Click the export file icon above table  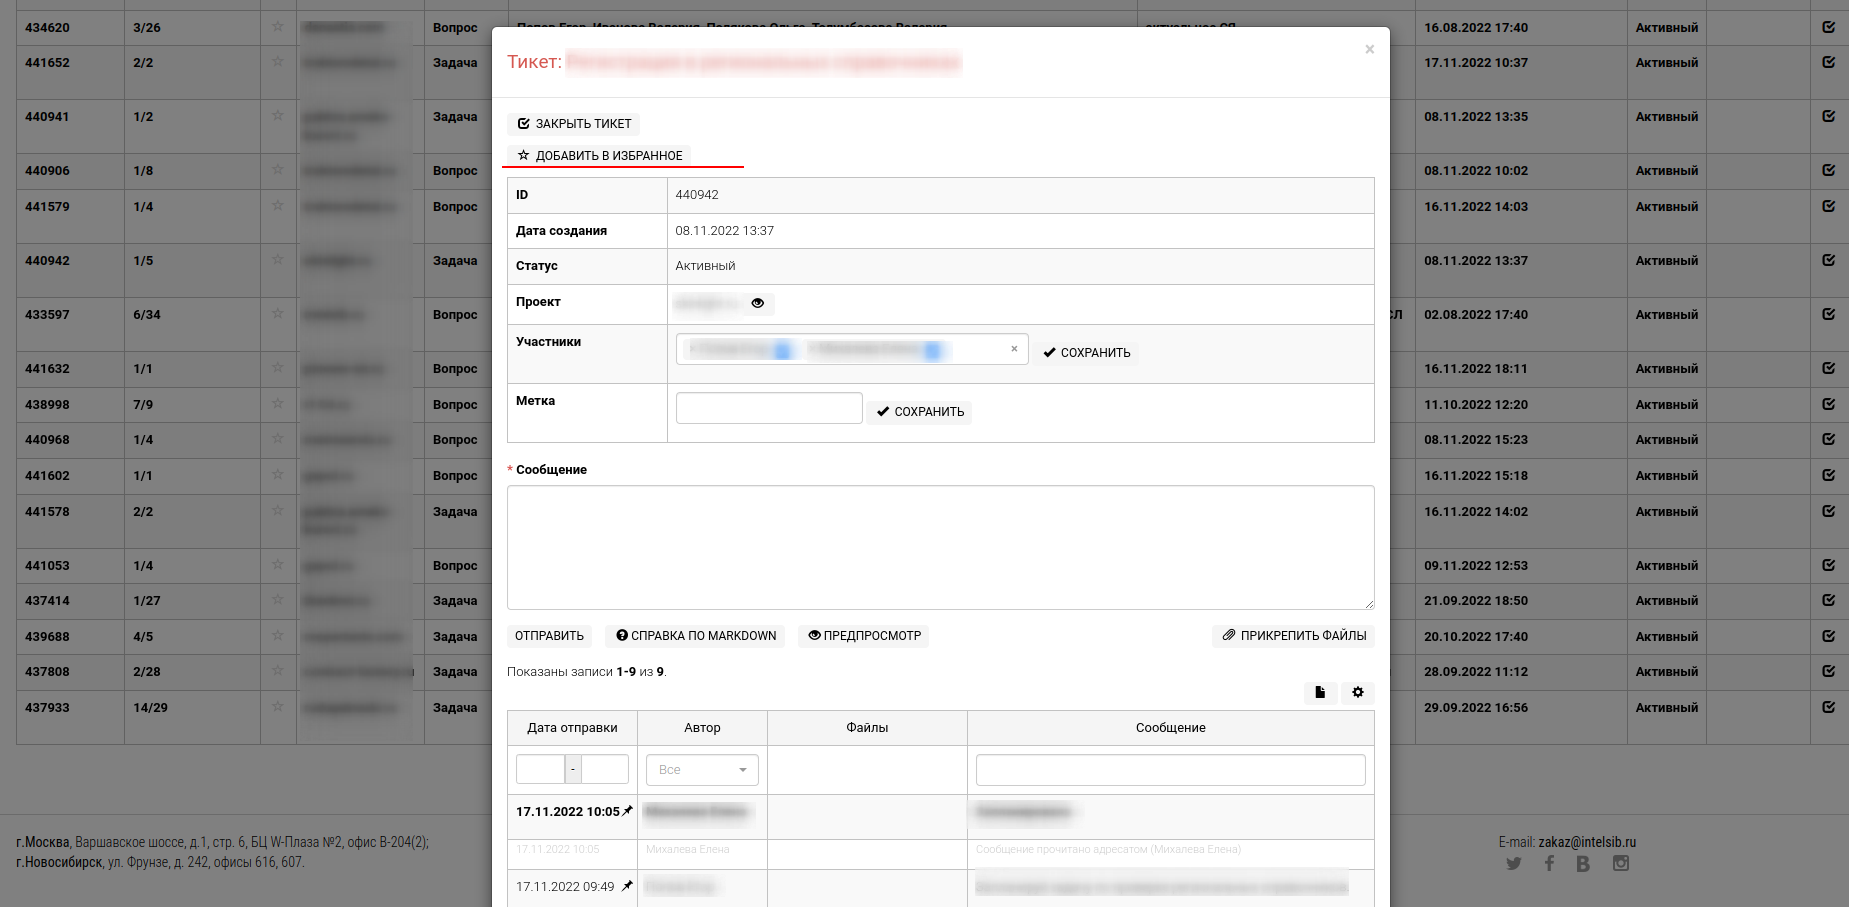coord(1319,692)
